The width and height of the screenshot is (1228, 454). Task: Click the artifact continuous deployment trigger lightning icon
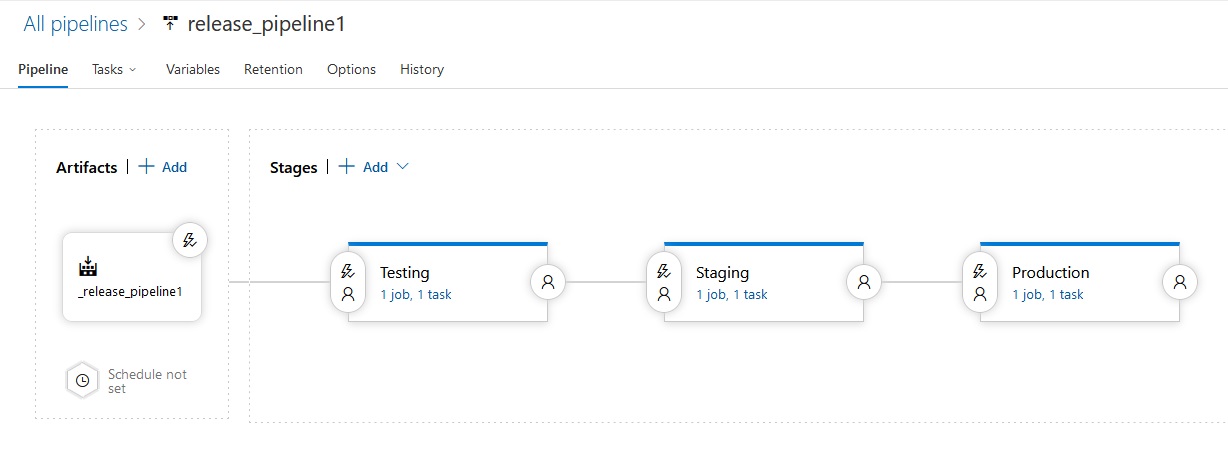[190, 240]
